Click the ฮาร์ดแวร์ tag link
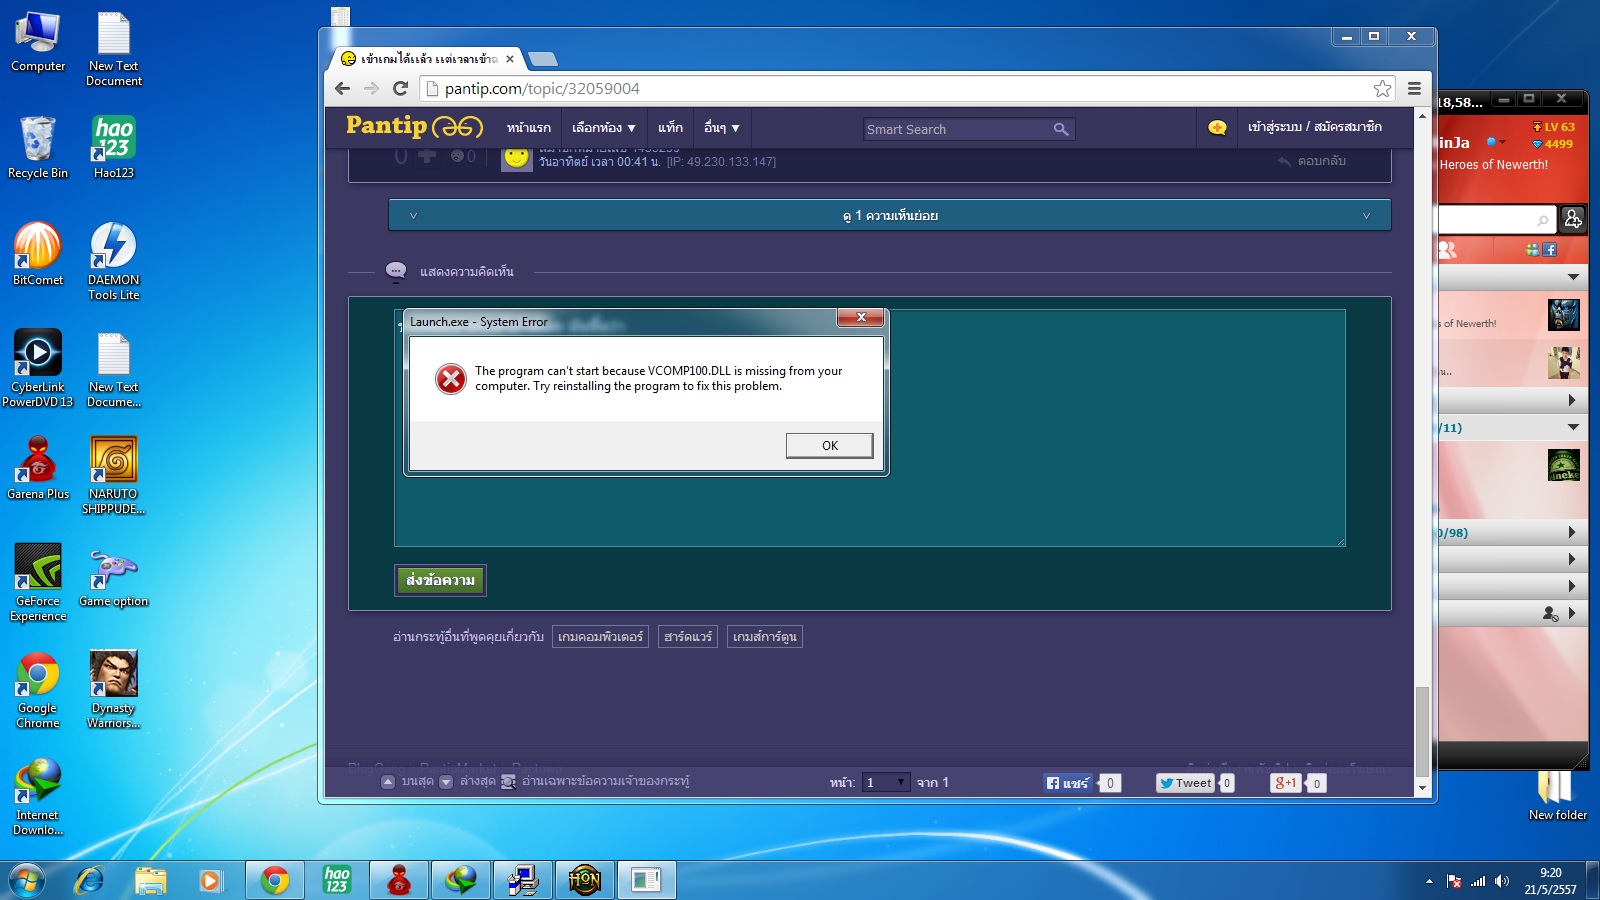1600x900 pixels. click(x=687, y=637)
